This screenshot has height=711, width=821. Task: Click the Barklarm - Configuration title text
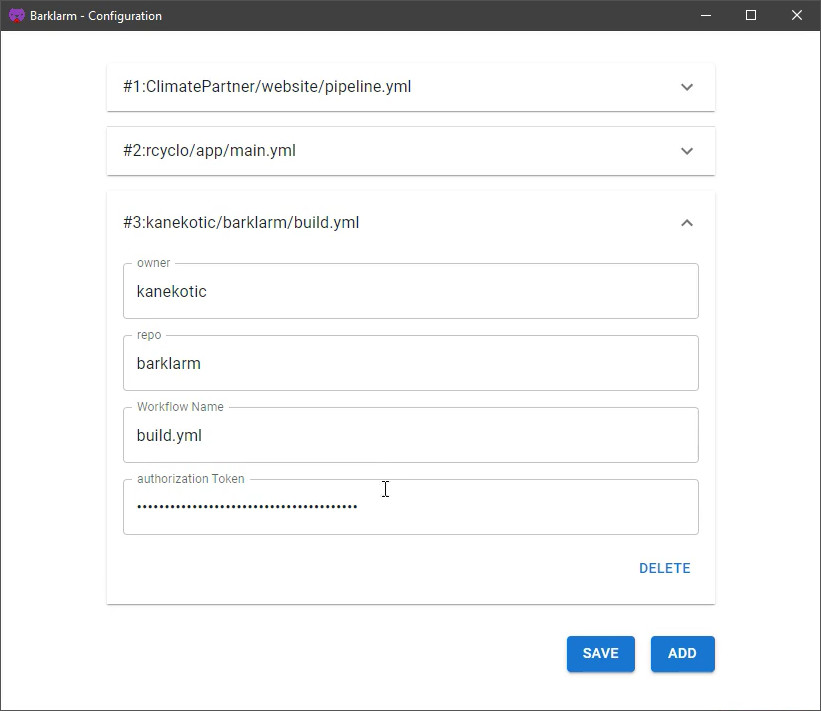pyautogui.click(x=96, y=16)
